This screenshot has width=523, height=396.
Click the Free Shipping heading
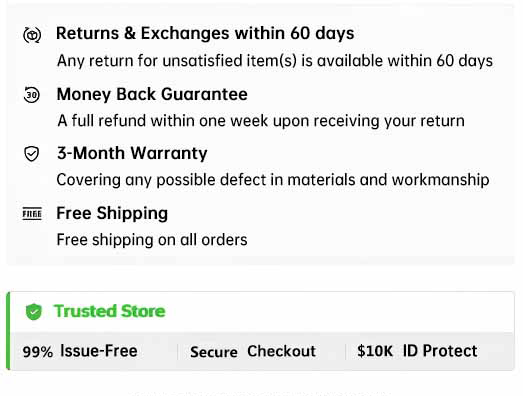(x=112, y=214)
